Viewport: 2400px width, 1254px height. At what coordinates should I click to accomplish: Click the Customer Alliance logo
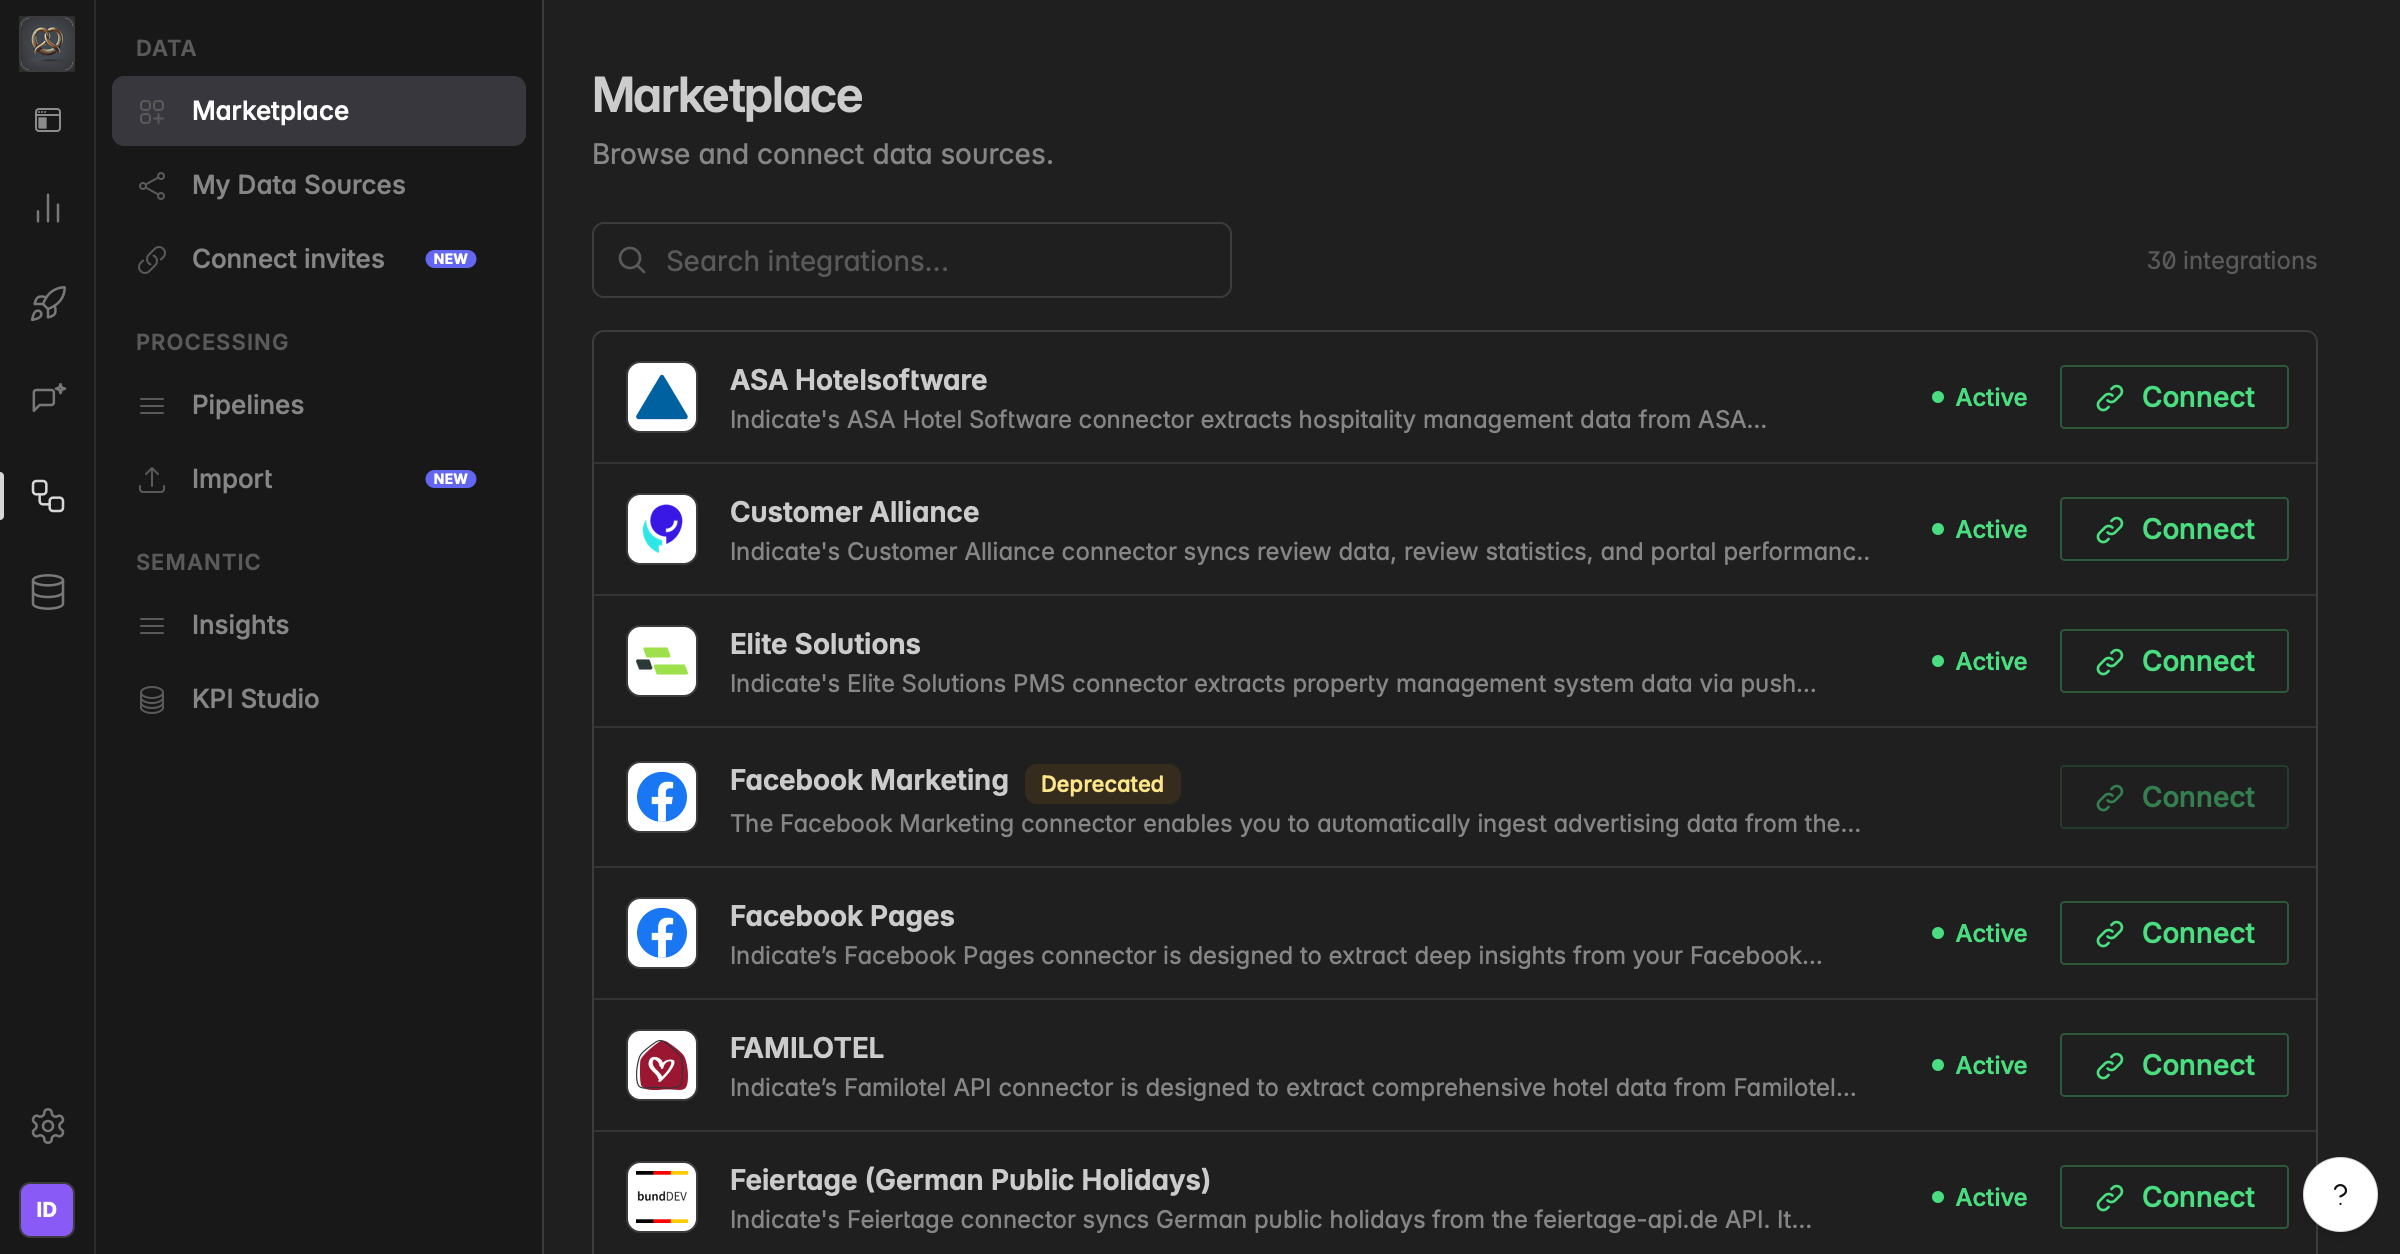pyautogui.click(x=662, y=529)
